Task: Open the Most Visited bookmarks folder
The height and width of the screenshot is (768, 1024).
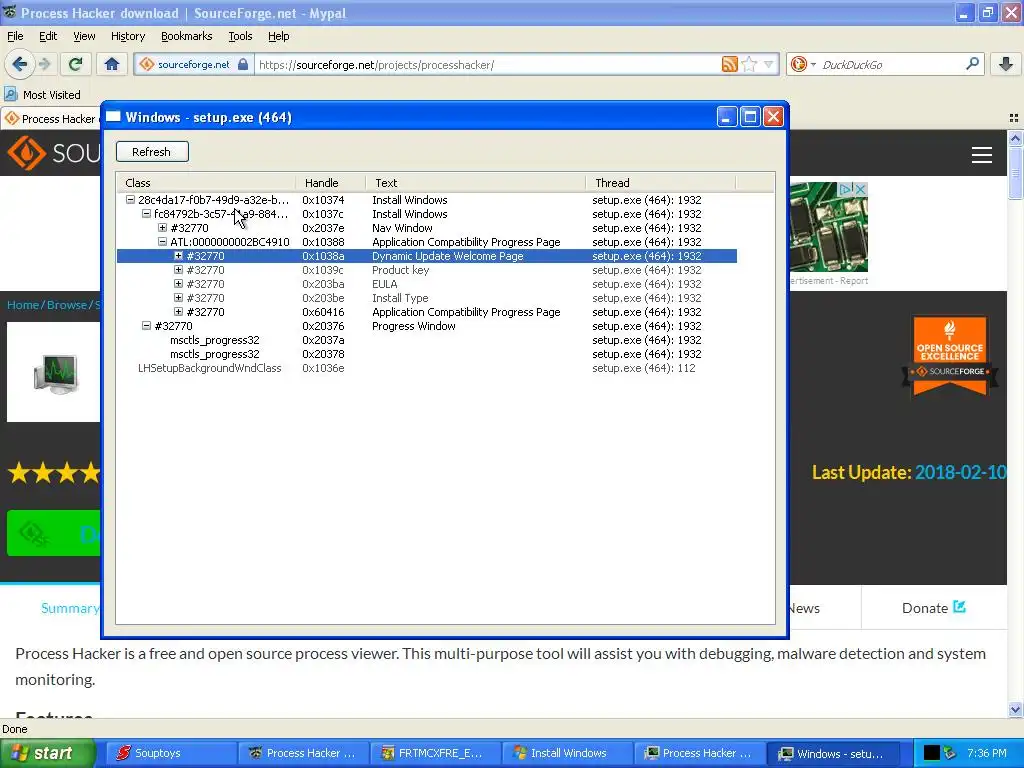Action: pos(42,95)
